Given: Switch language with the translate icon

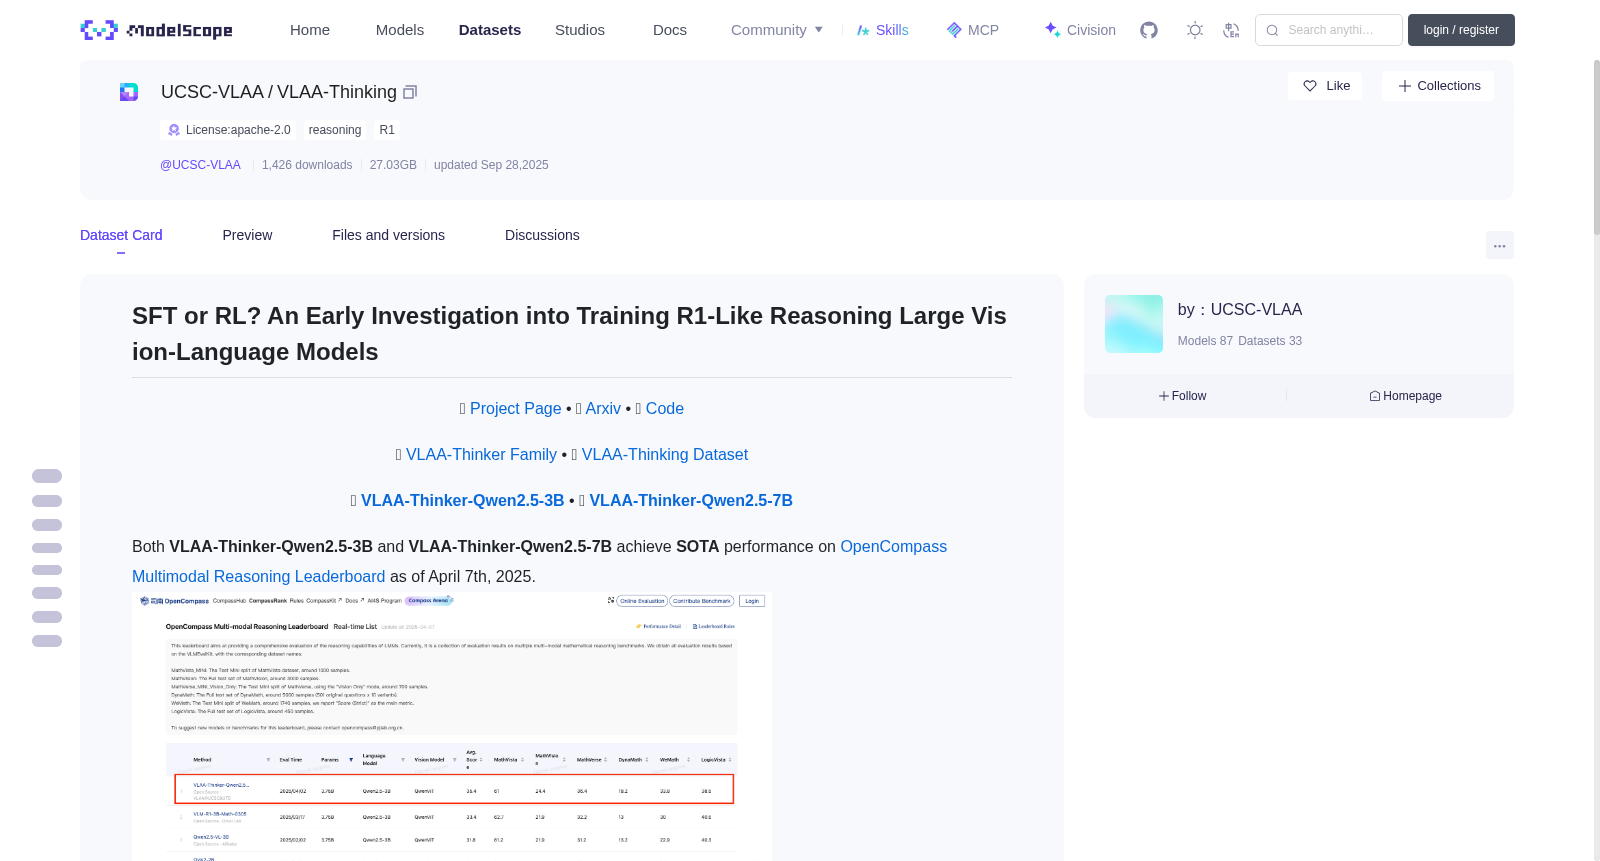Looking at the screenshot, I should click(x=1231, y=30).
